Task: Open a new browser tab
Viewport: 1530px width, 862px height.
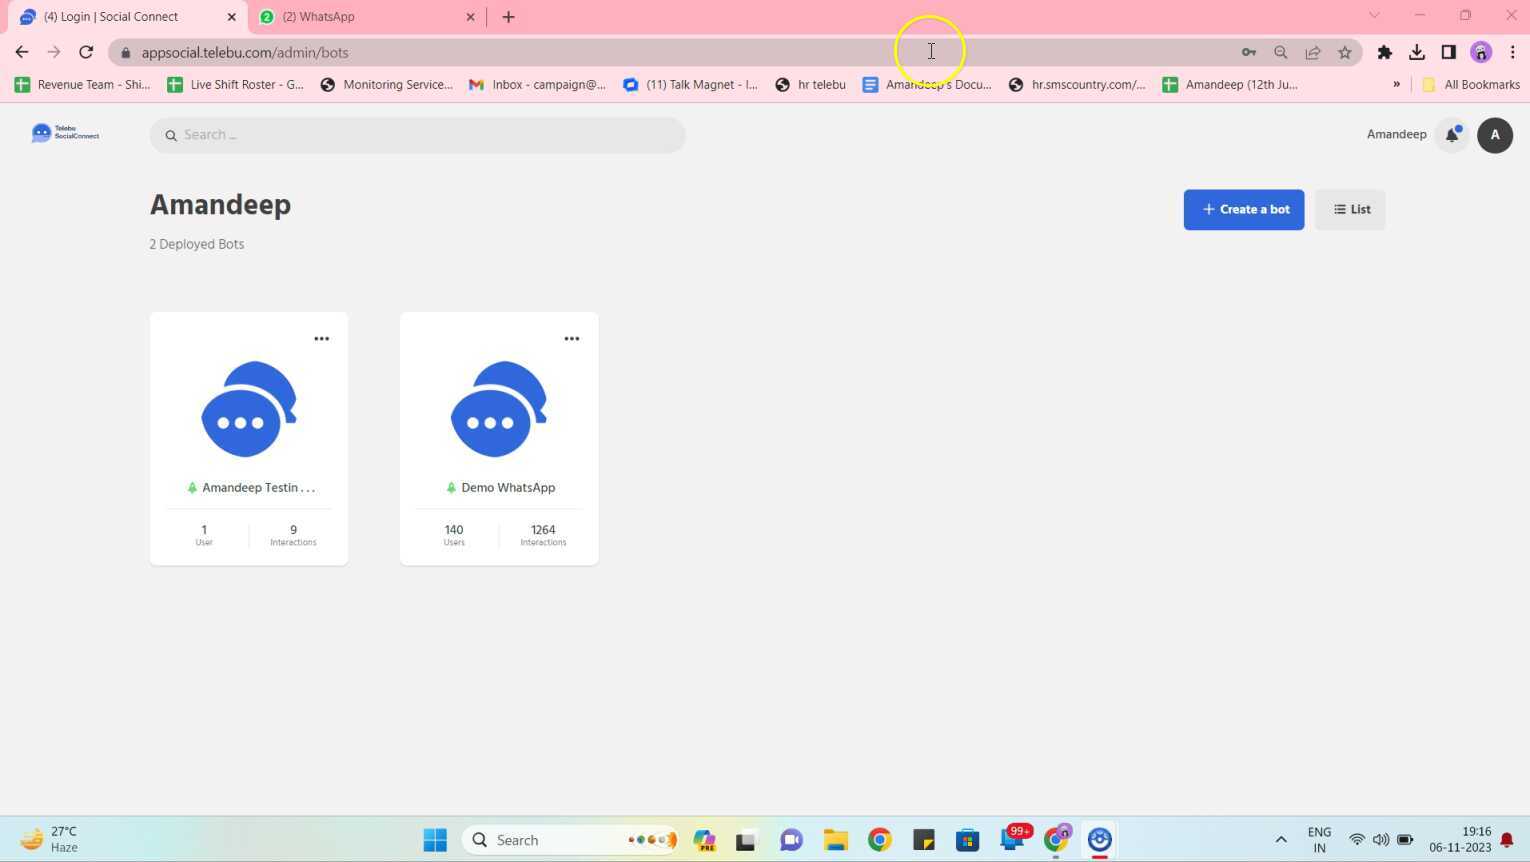Action: click(508, 17)
